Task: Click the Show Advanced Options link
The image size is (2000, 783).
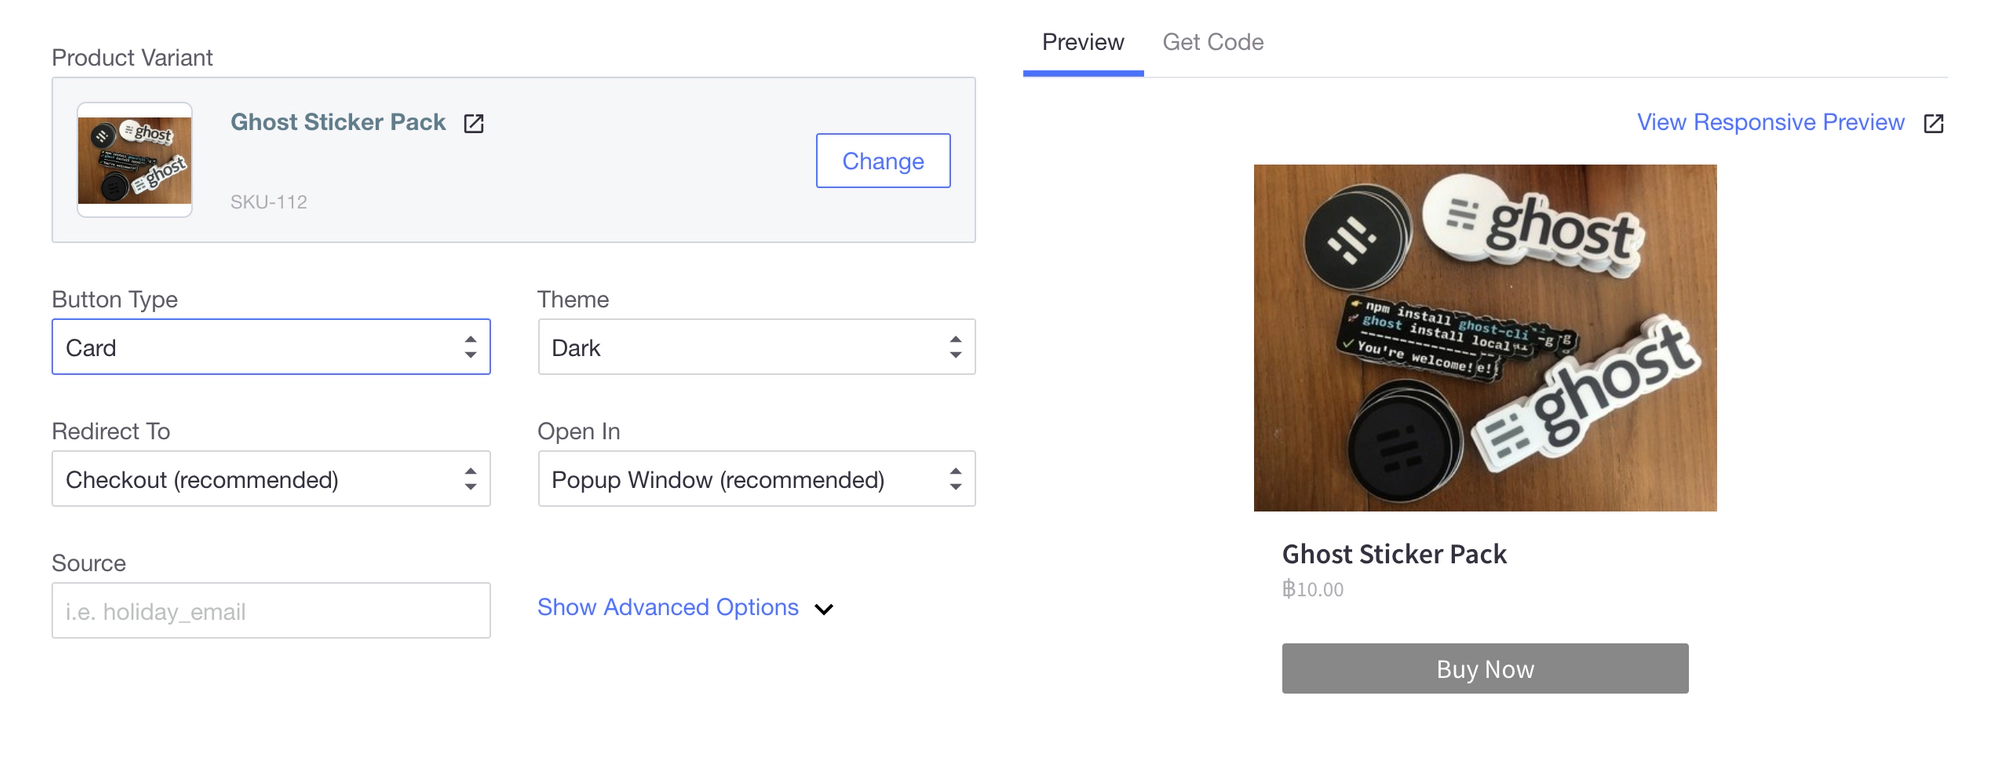Action: coord(668,607)
